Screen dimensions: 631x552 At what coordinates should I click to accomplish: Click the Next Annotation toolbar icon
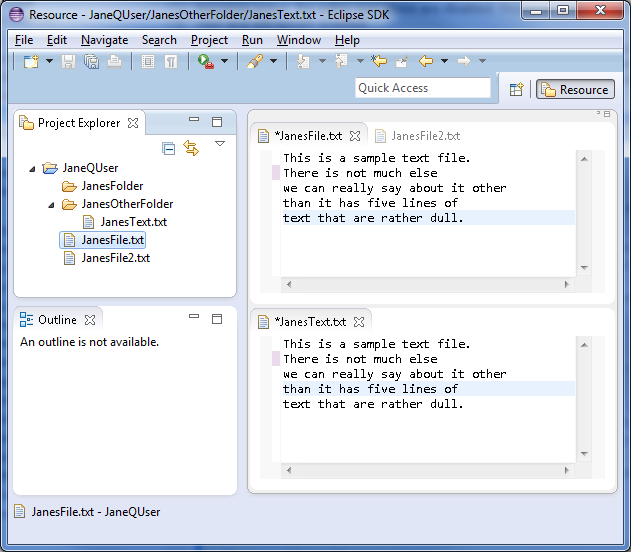tap(303, 61)
